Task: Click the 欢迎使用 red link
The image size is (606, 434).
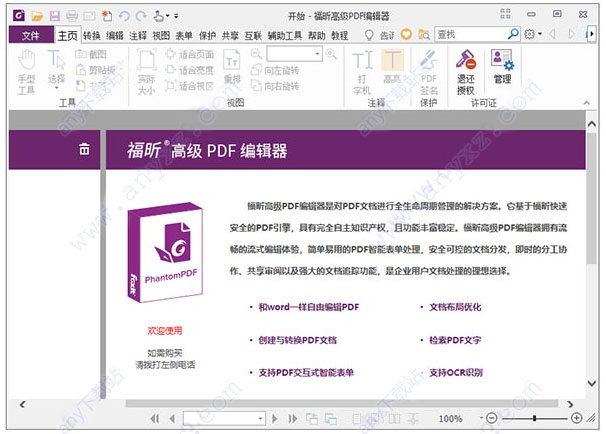Action: [165, 331]
